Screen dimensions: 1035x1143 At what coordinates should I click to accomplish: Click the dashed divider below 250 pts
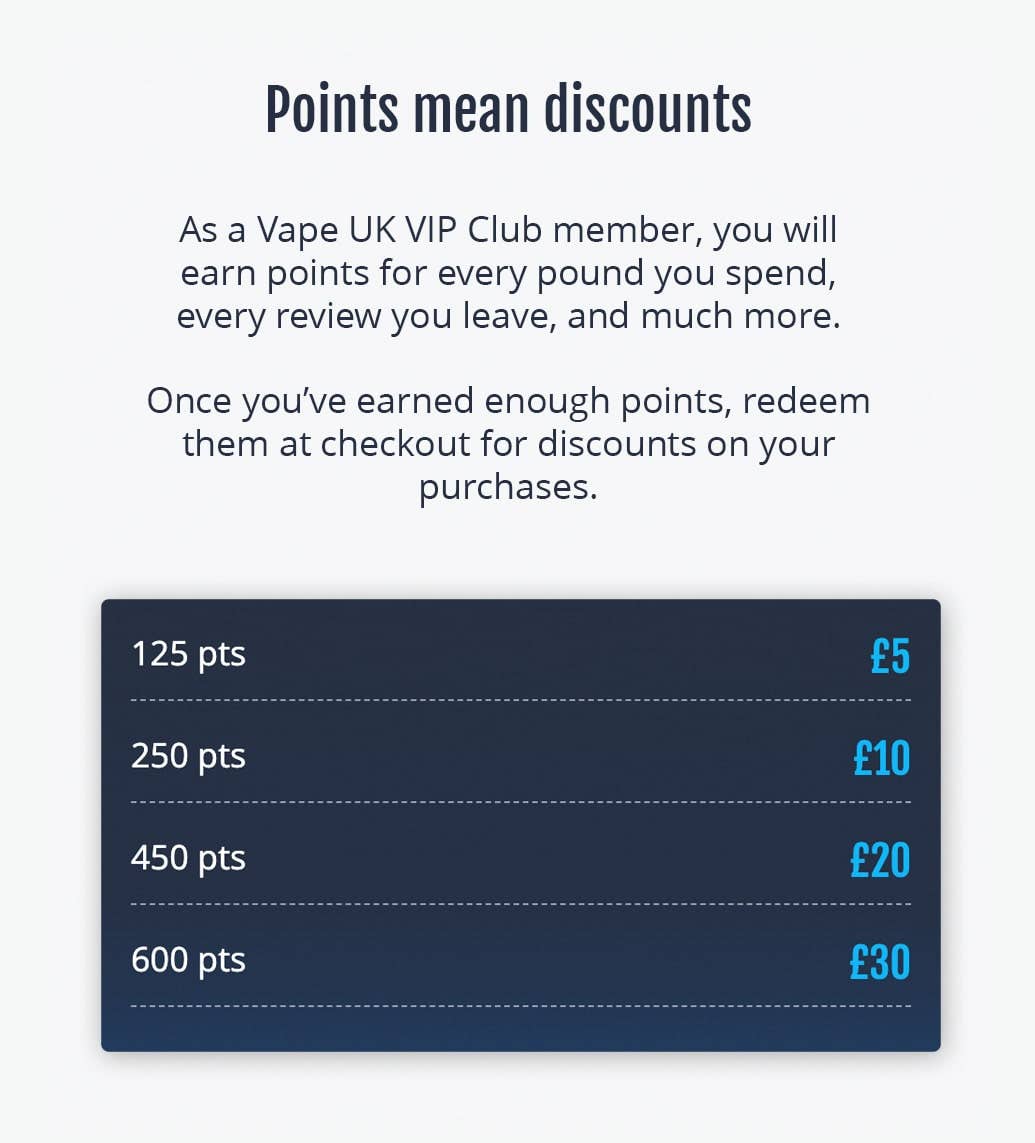520,802
